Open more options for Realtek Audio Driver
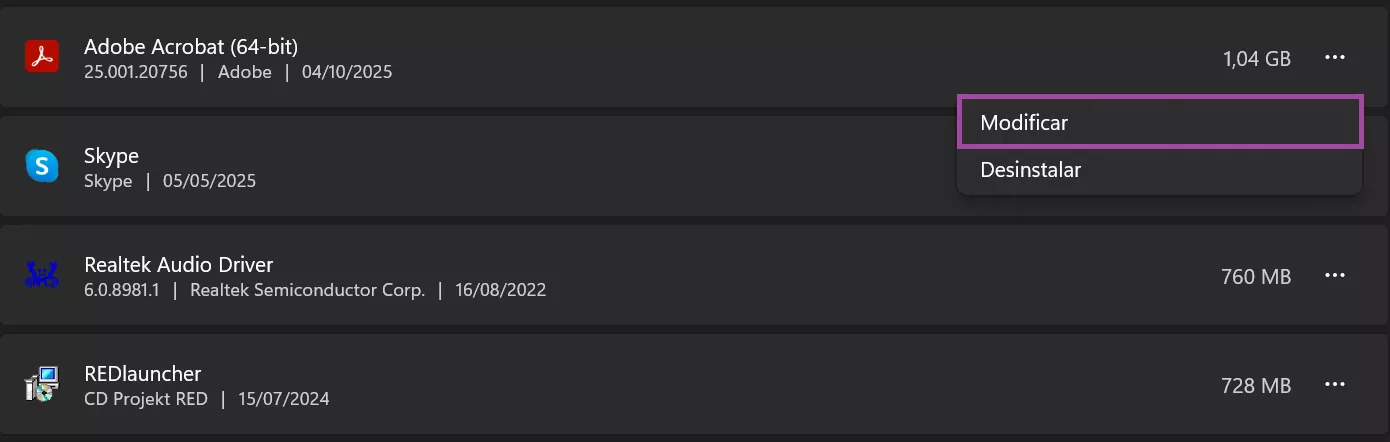This screenshot has height=442, width=1390. (x=1335, y=276)
